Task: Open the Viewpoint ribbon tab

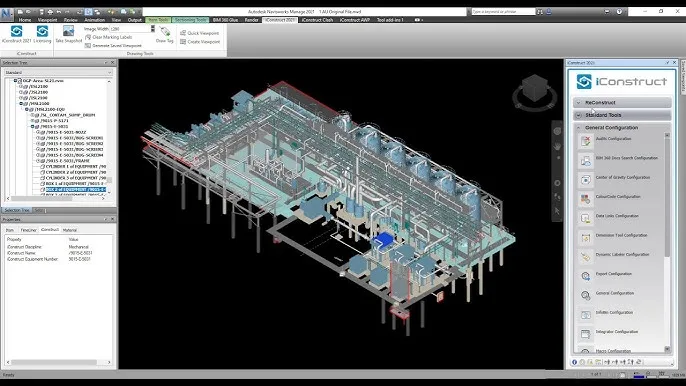Action: tap(47, 20)
